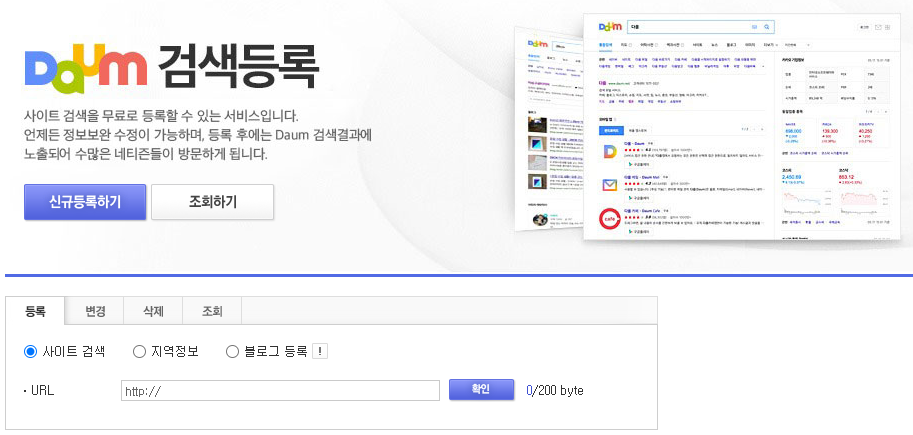Switch to the 등록 tab
Screen dimensions: 913x435
pos(35,311)
